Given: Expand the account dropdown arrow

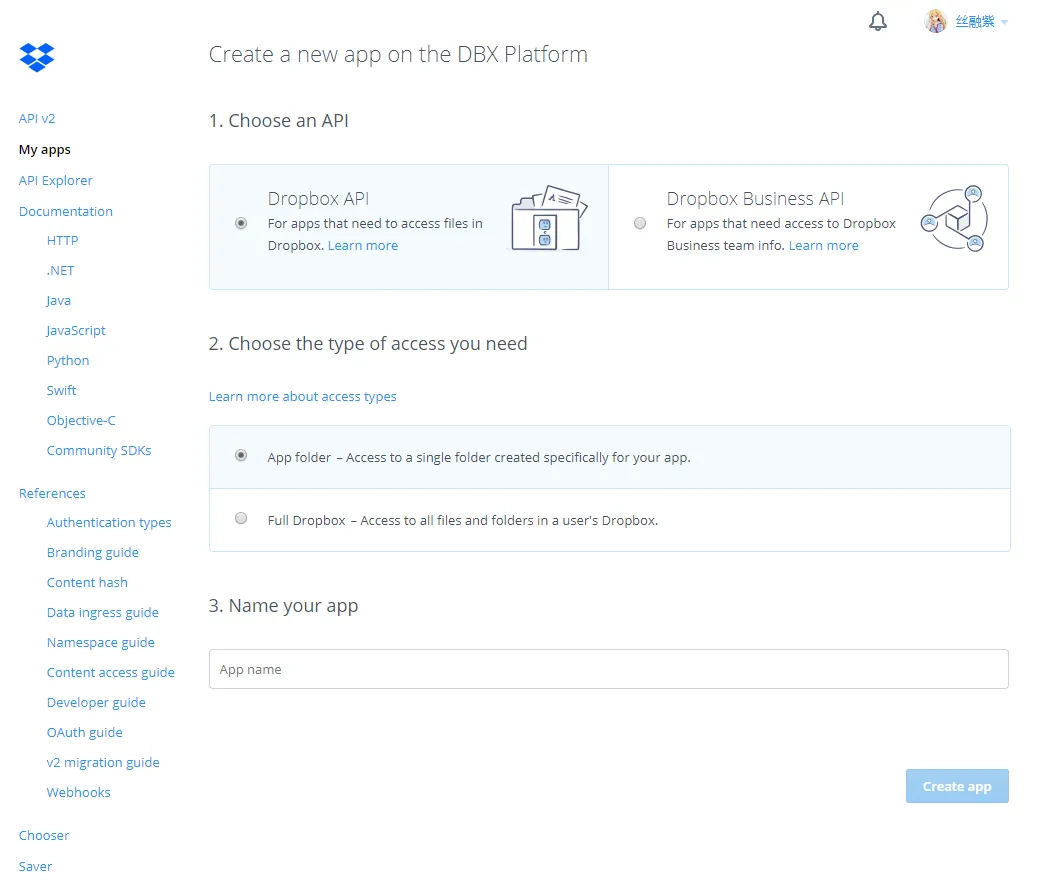Looking at the screenshot, I should click(x=1004, y=23).
